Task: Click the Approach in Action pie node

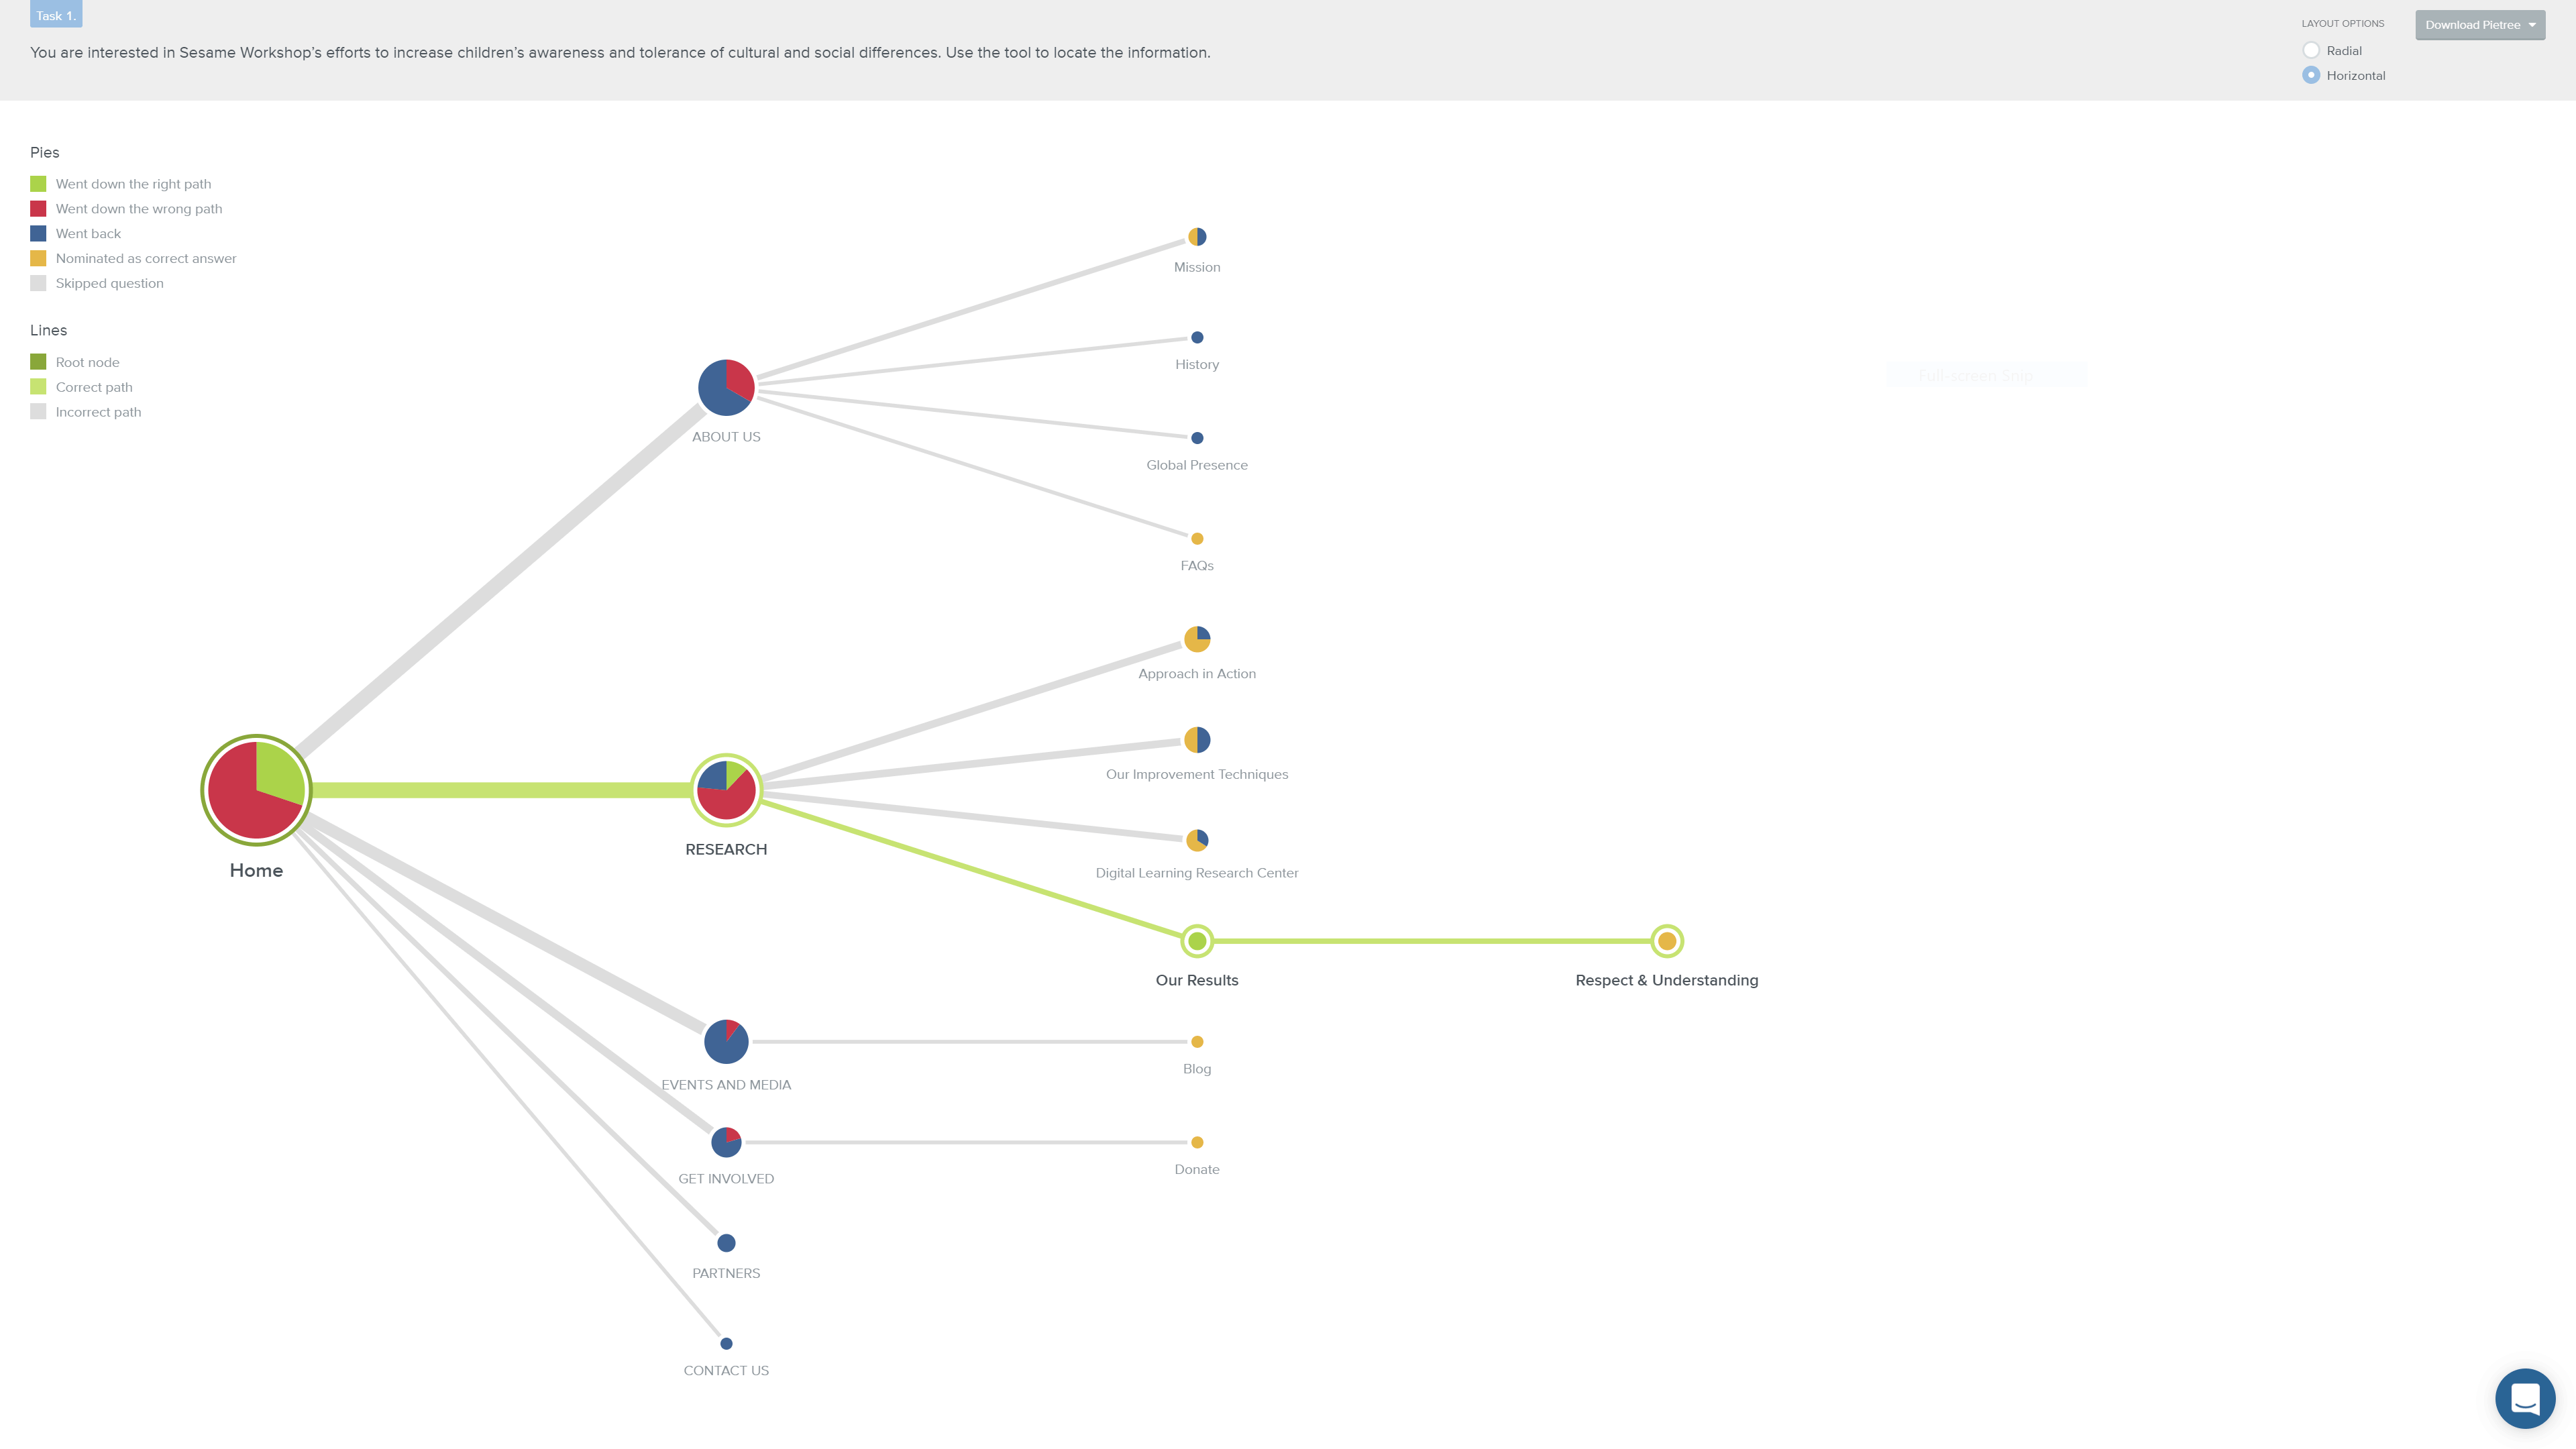Action: 1197,639
